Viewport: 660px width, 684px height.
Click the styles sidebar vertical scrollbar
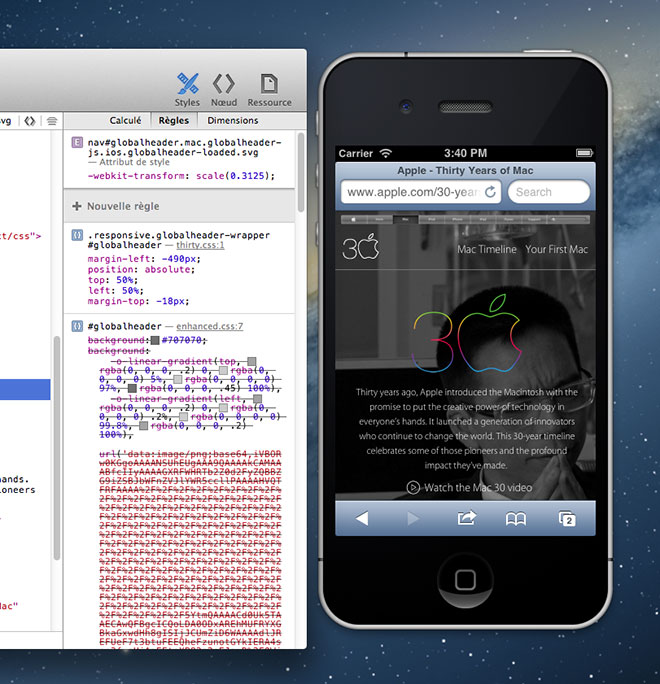(301, 172)
